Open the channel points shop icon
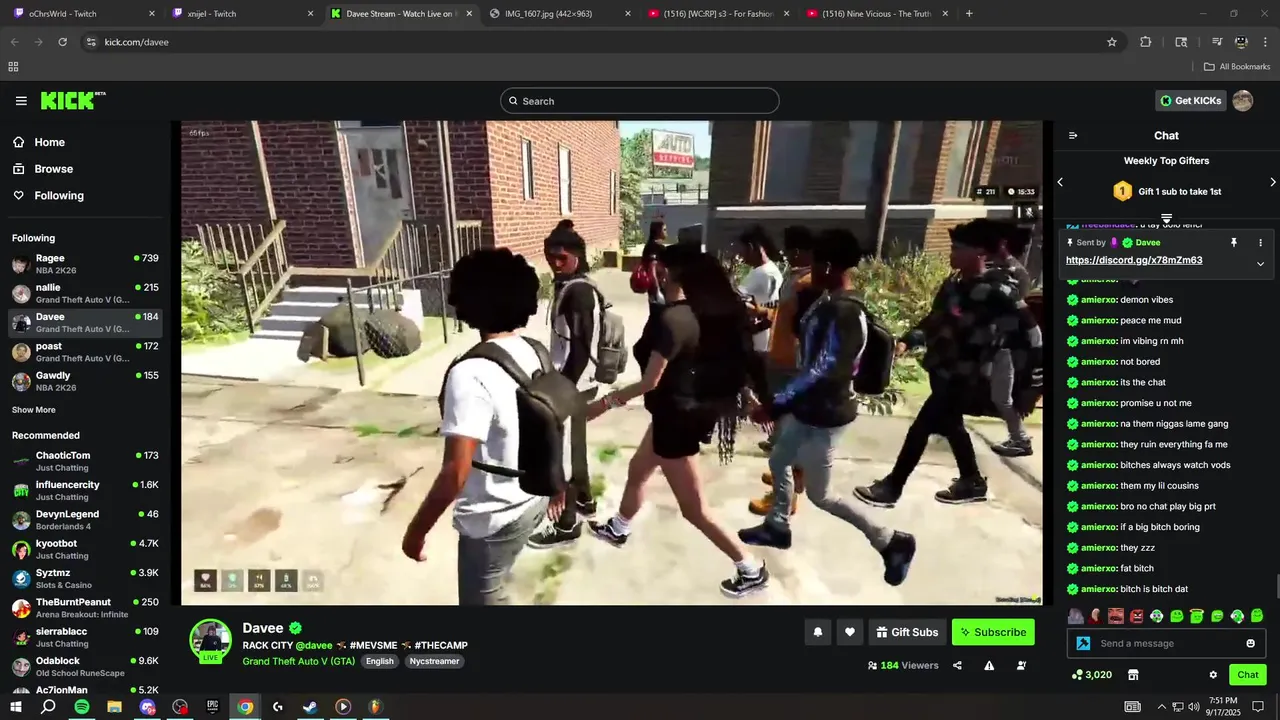 pos(1133,675)
